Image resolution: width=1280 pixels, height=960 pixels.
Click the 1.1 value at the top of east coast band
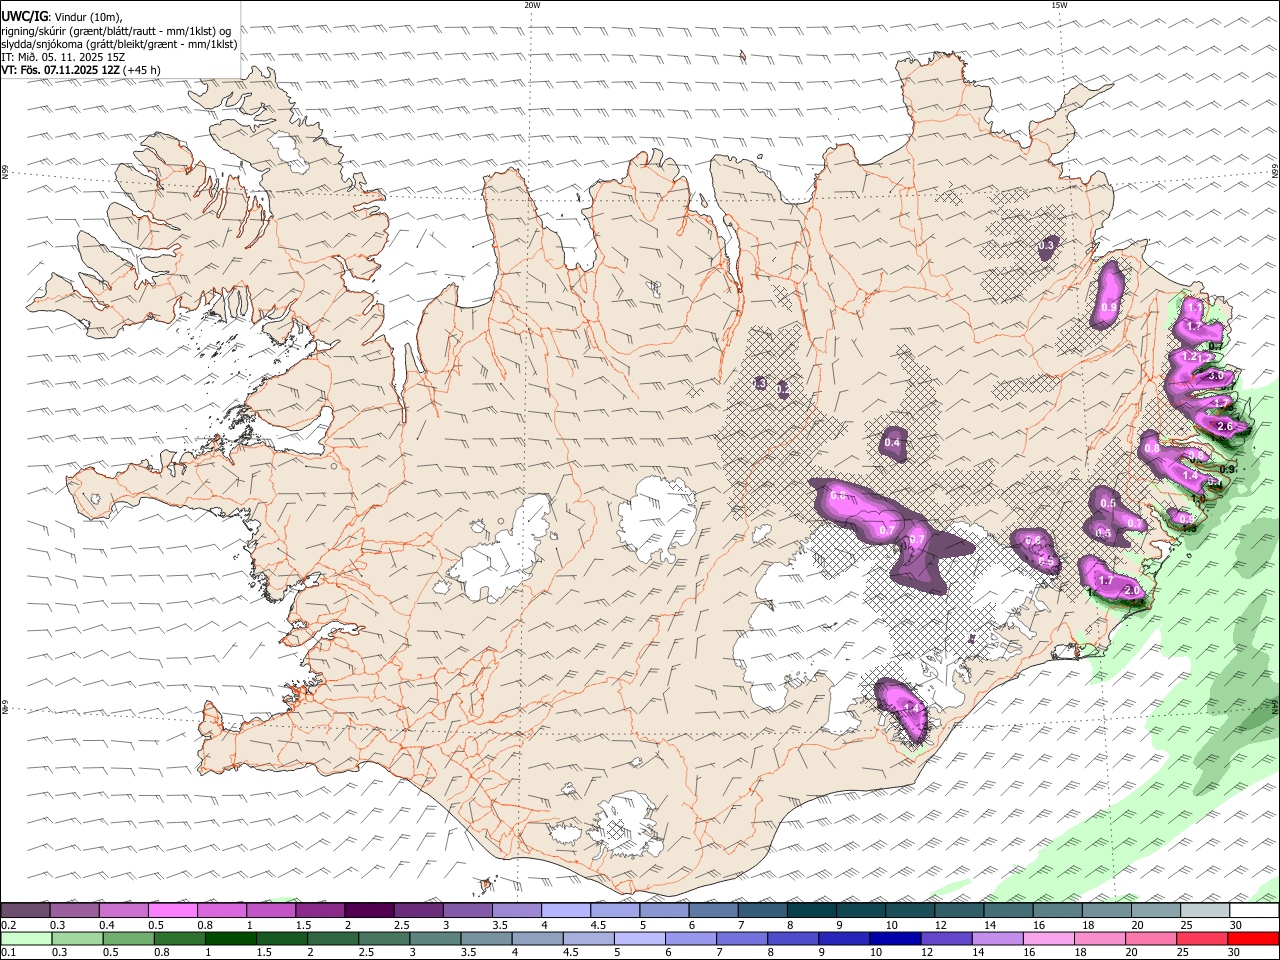[1193, 308]
